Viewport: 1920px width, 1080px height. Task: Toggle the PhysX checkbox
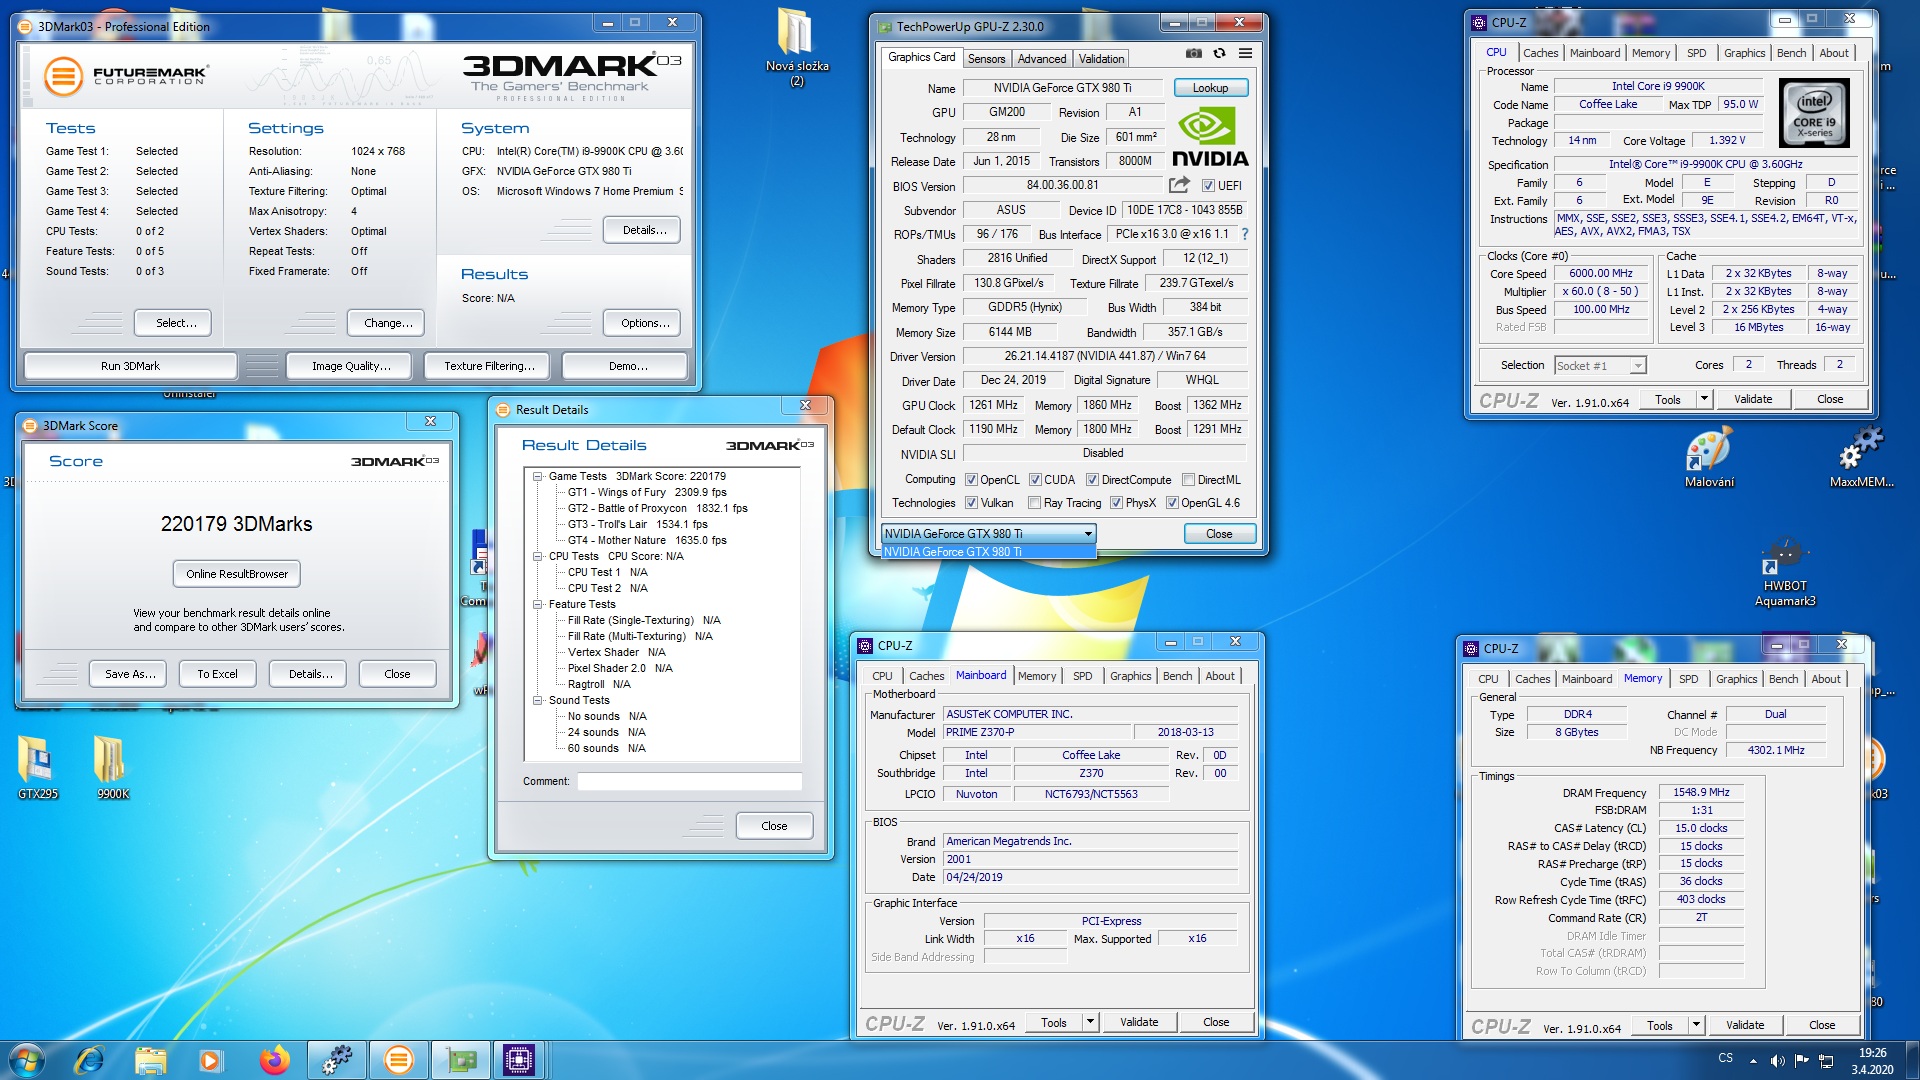click(x=1116, y=503)
